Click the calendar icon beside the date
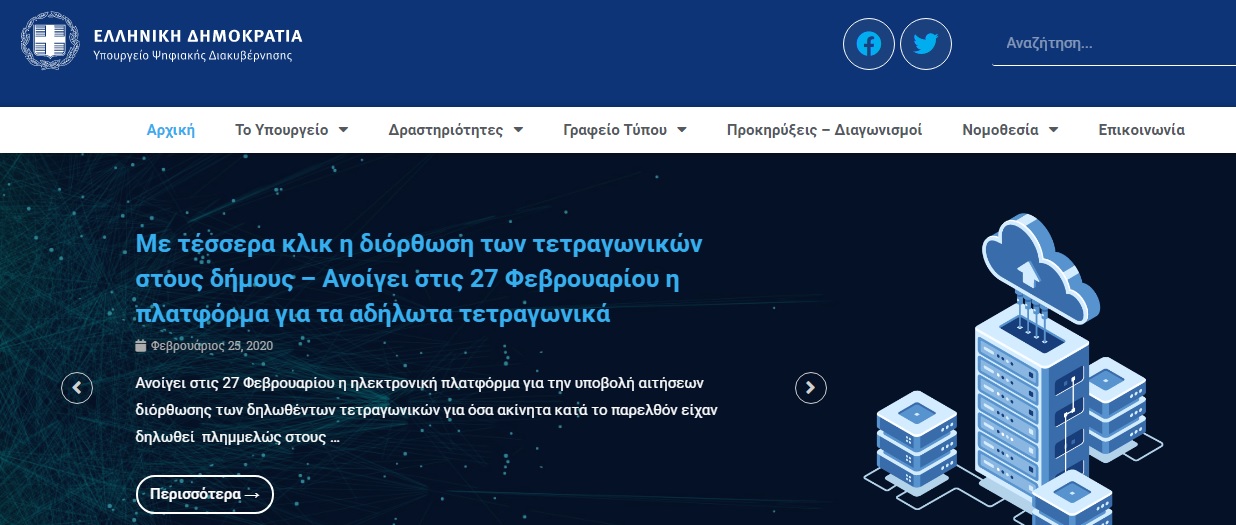Screen dimensions: 1236x525 [141, 346]
